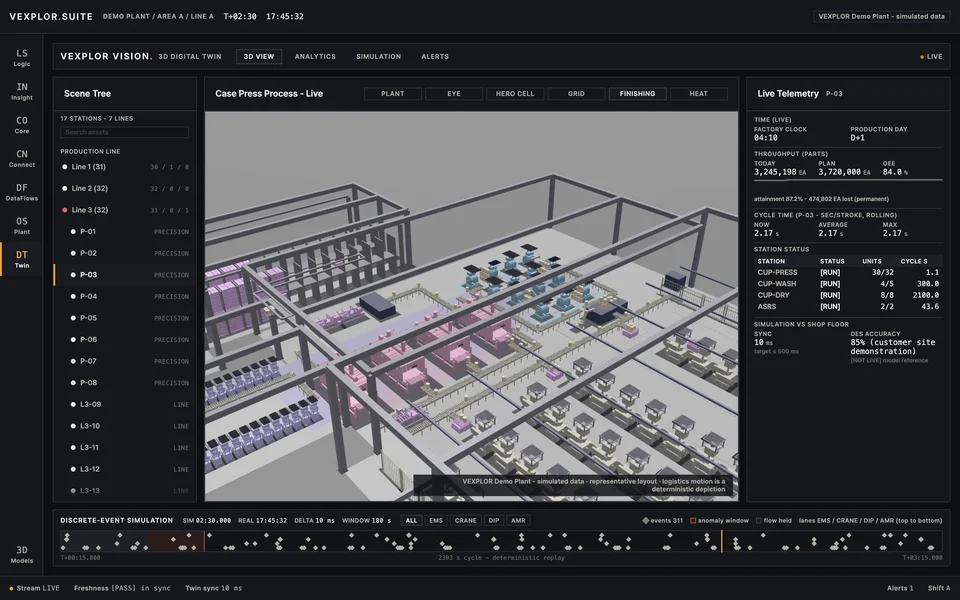
Task: Expand Line 1 (31) in scene tree
Action: [x=125, y=167]
